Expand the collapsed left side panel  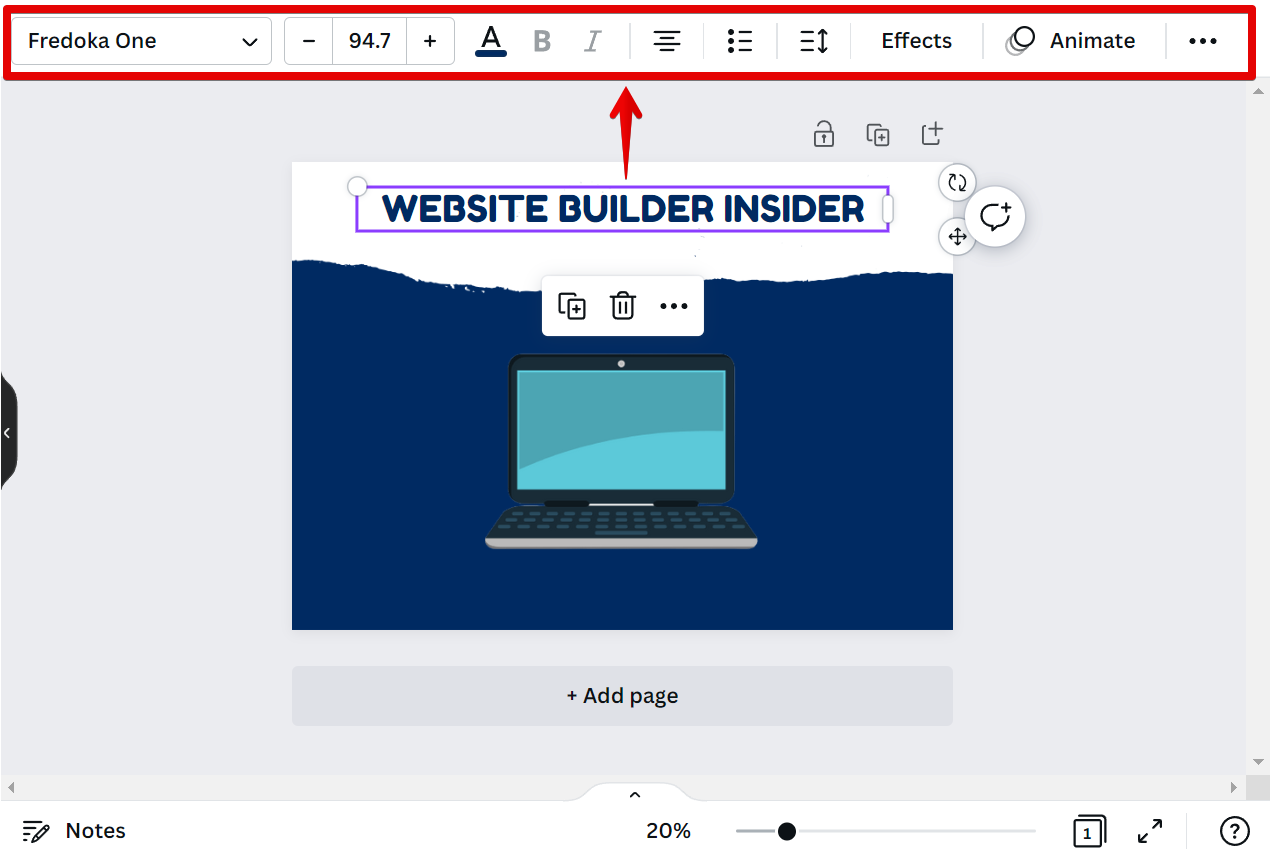(x=8, y=432)
